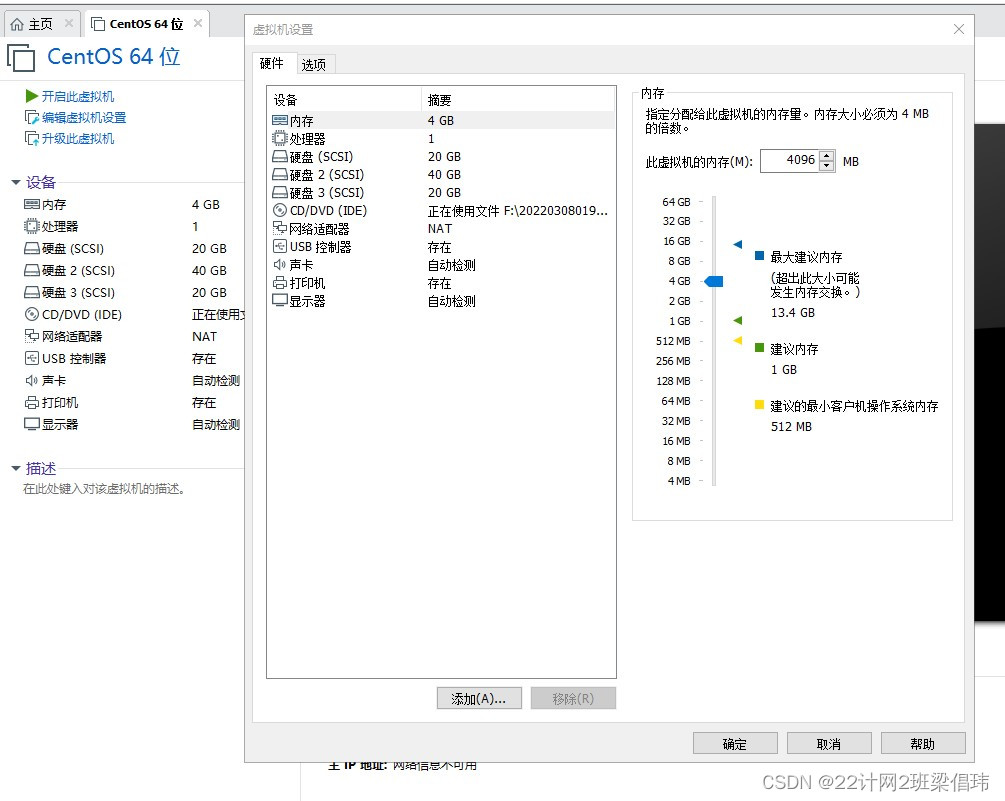
Task: Cancel the dialog with 取消 button
Action: [829, 744]
